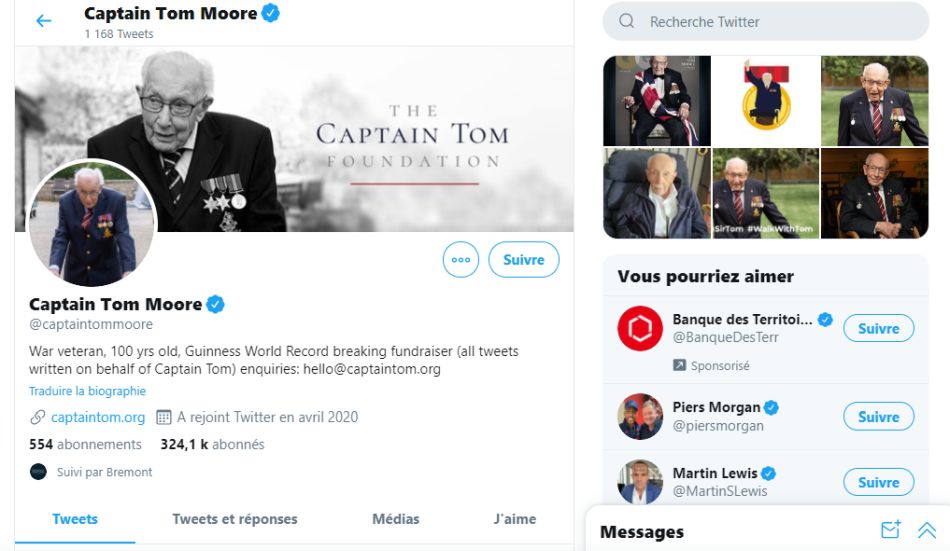The width and height of the screenshot is (950, 551).
Task: Click Piers Morgan's profile picture
Action: 640,416
